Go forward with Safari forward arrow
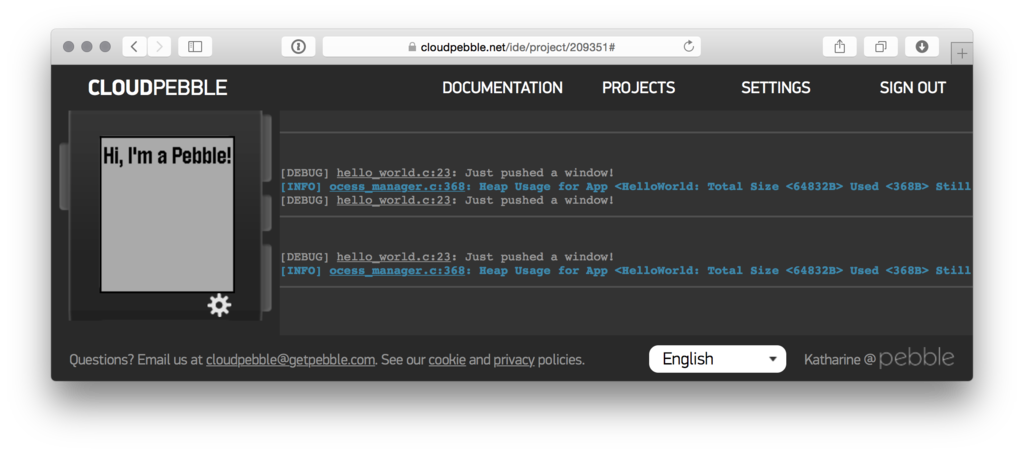Viewport: 1024px width, 454px height. [159, 46]
